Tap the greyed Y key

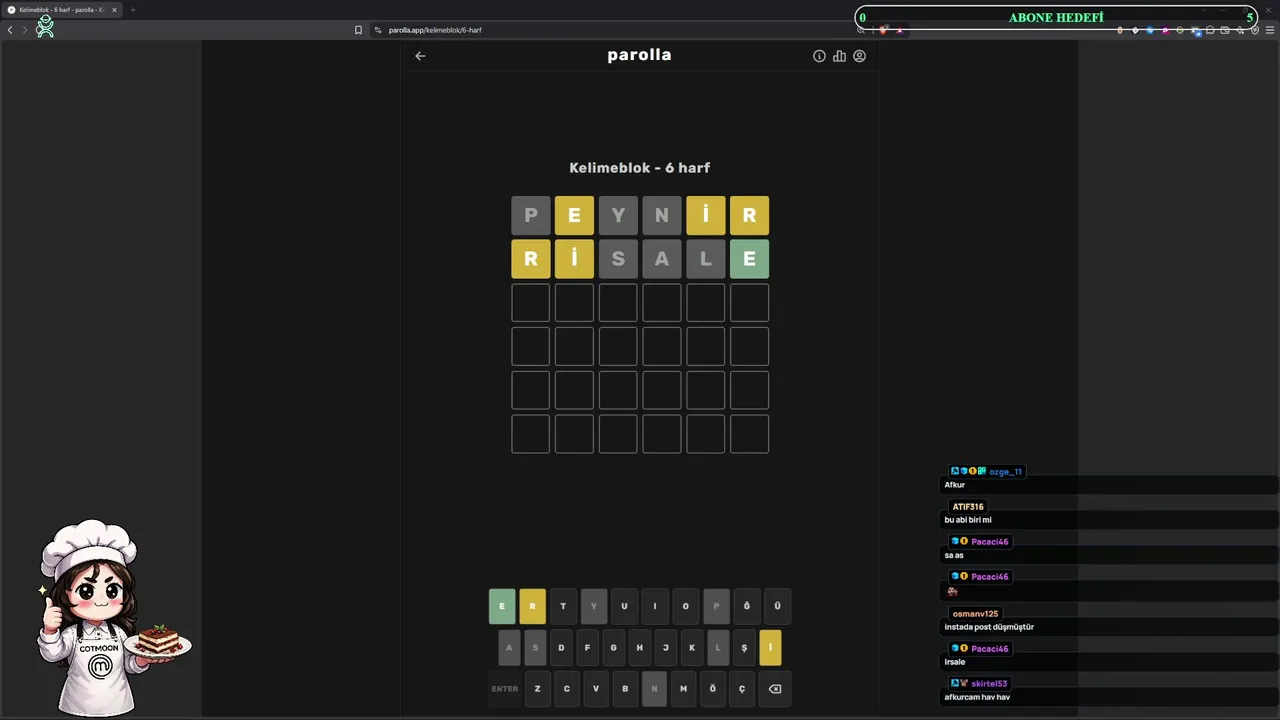594,606
